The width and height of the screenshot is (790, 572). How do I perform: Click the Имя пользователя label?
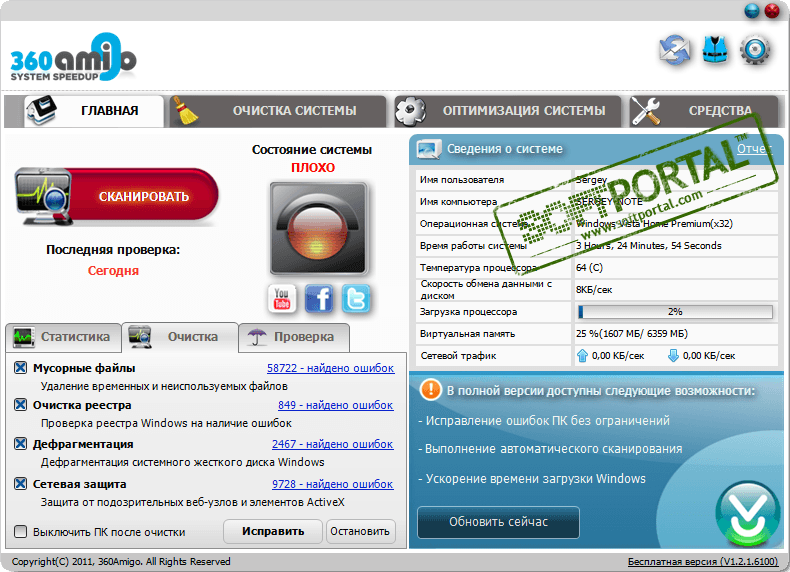(462, 180)
